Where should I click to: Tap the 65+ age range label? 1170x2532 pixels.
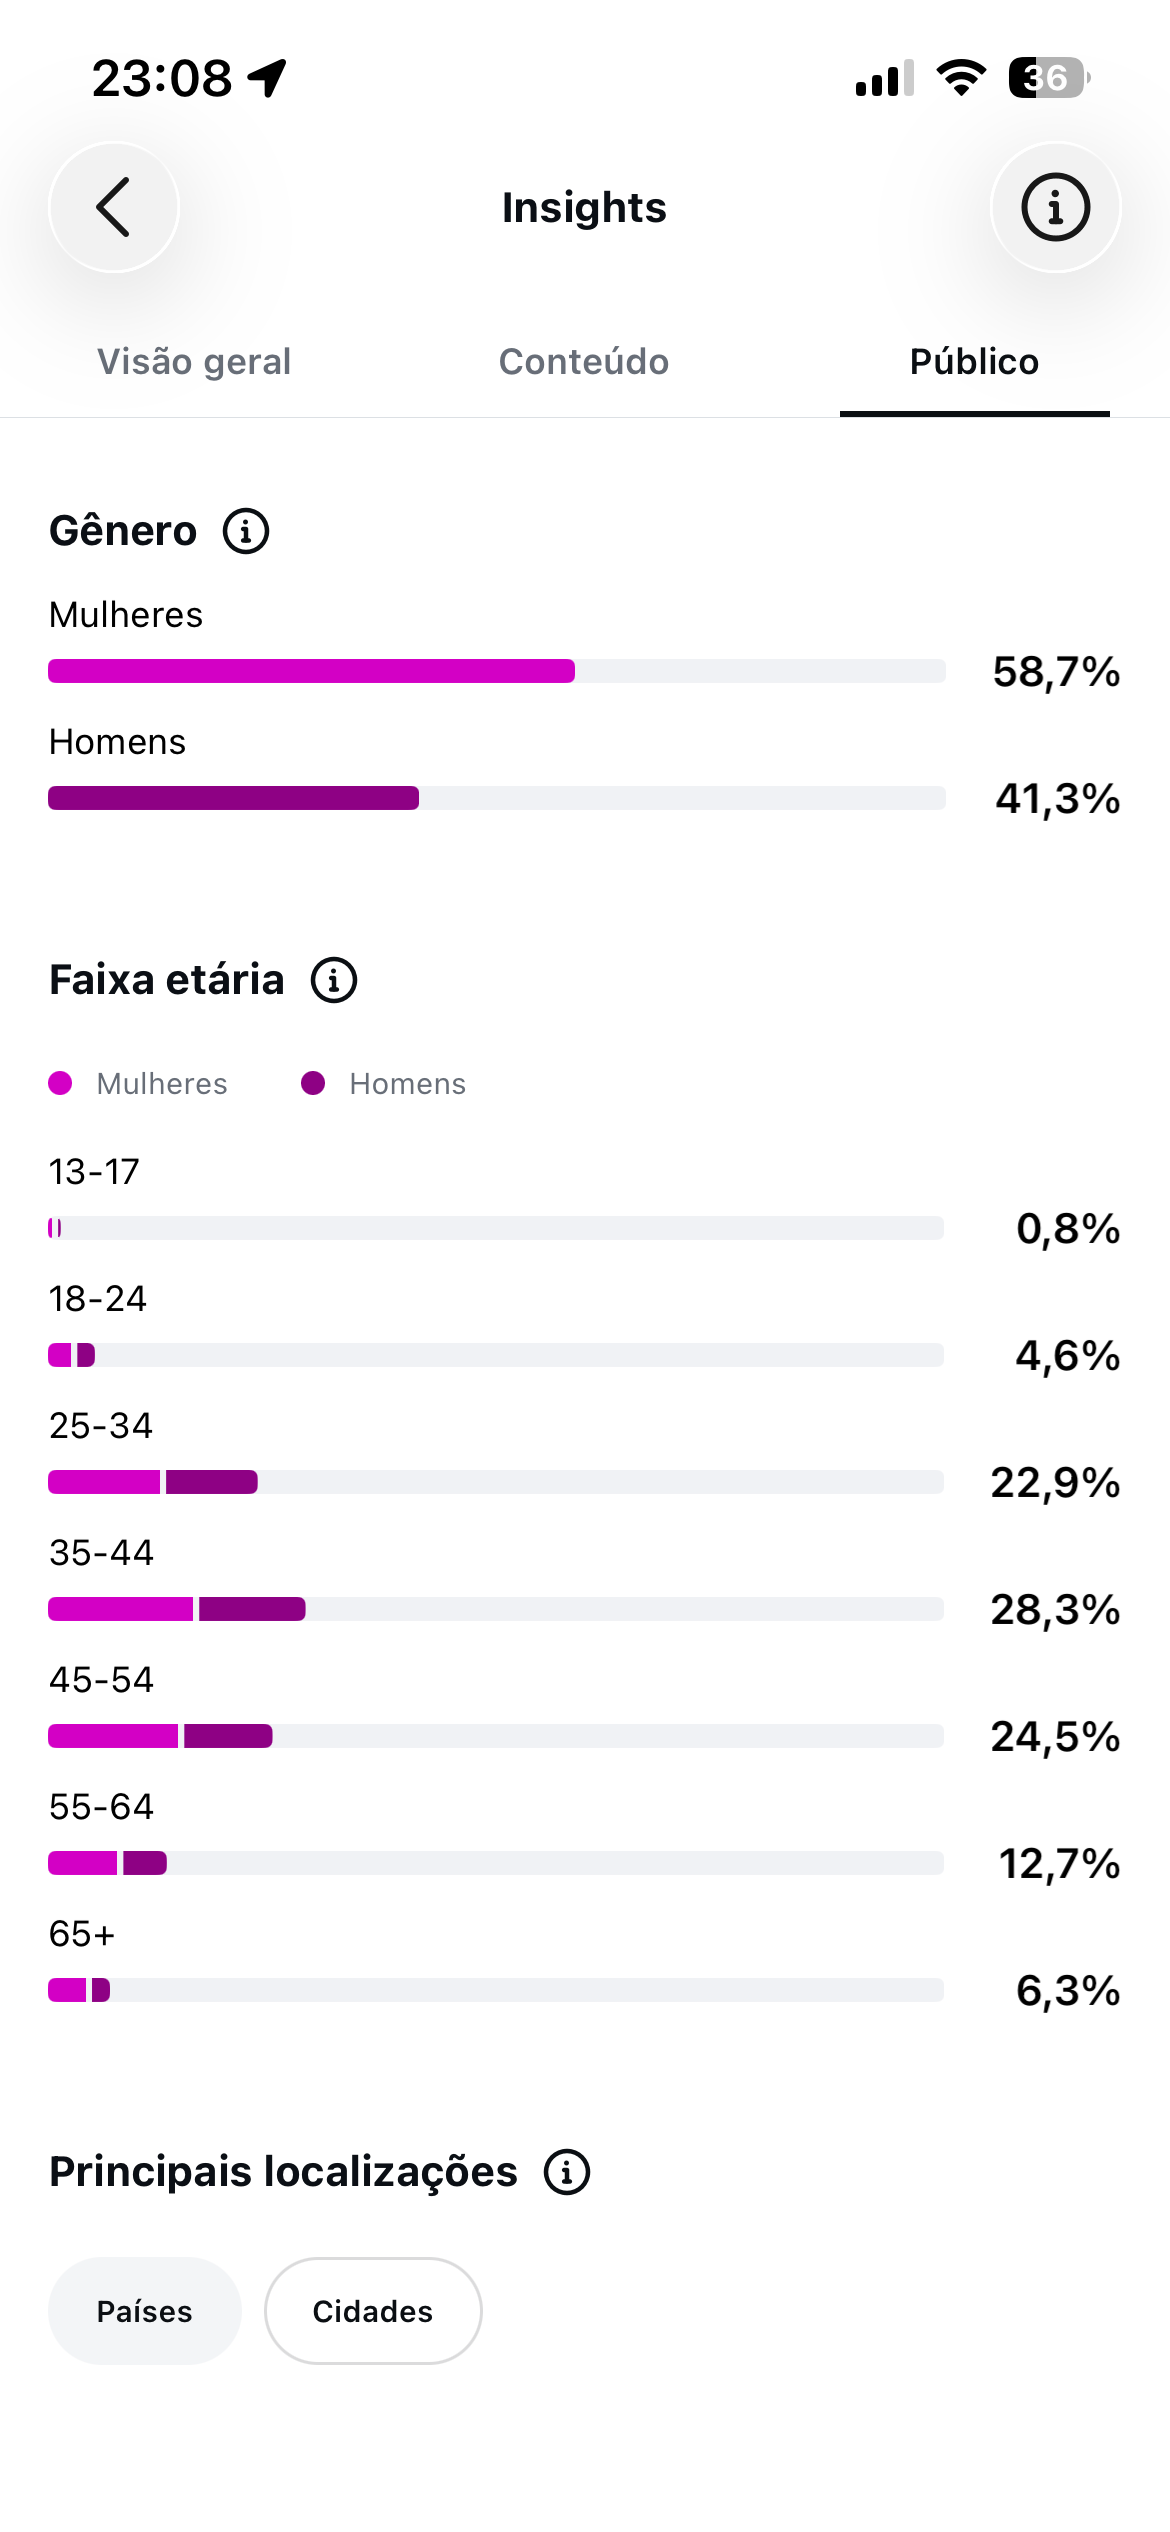[x=82, y=1934]
